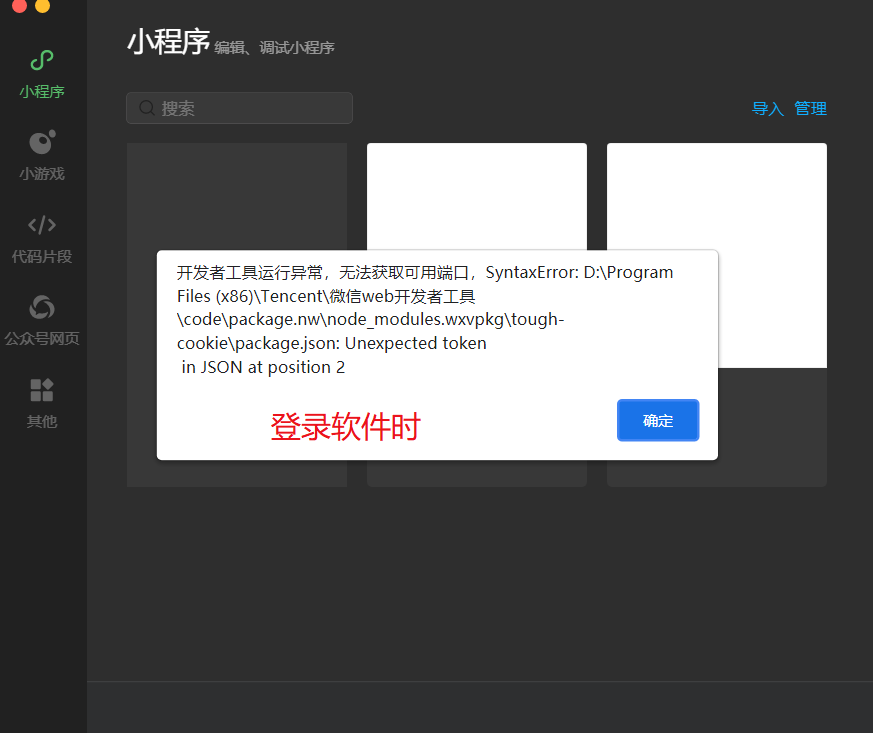This screenshot has width=873, height=733.
Task: Click the 确定 button in error dialog
Action: 658,420
